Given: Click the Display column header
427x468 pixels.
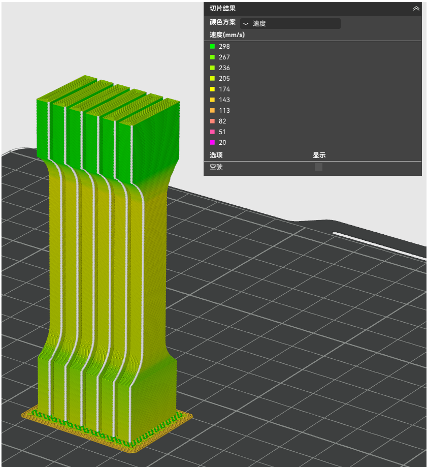Looking at the screenshot, I should [319, 155].
